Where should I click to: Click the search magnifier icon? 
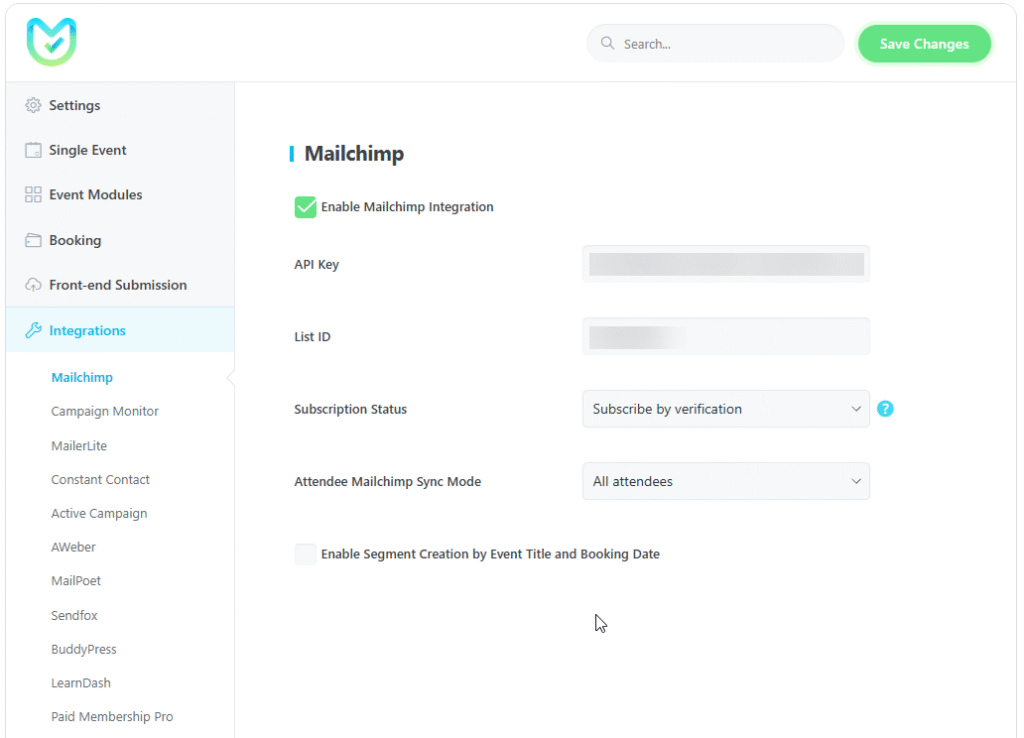(607, 43)
